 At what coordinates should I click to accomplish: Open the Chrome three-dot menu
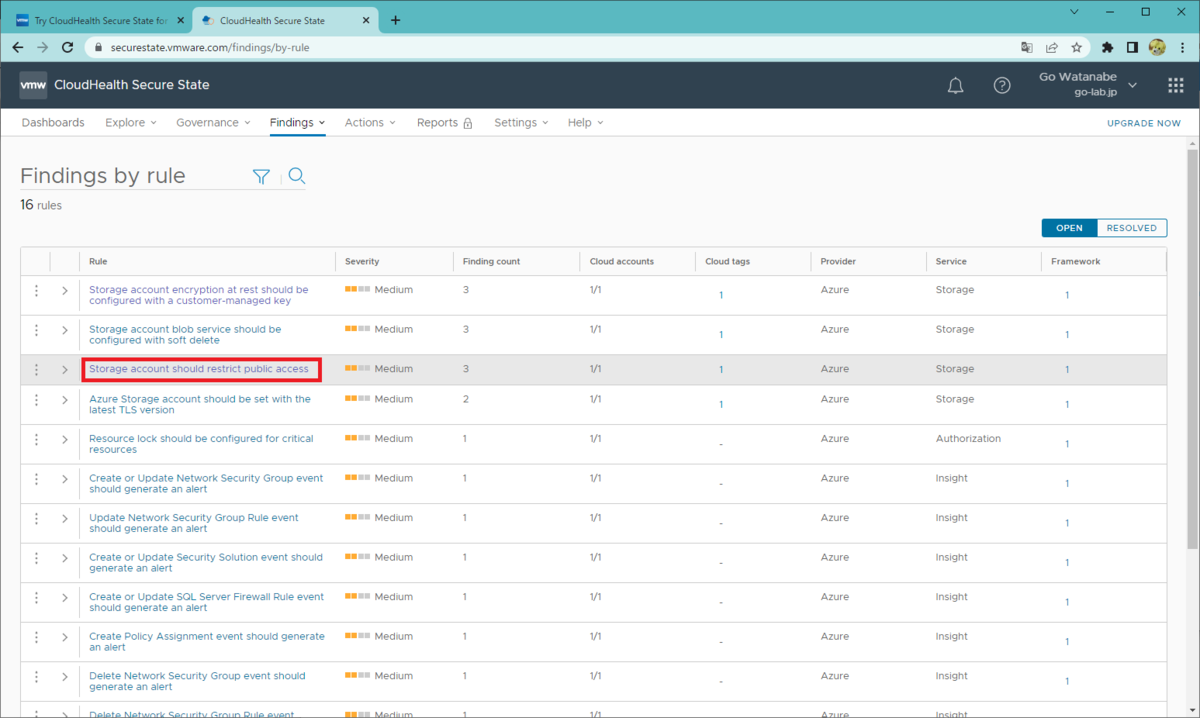[1182, 47]
